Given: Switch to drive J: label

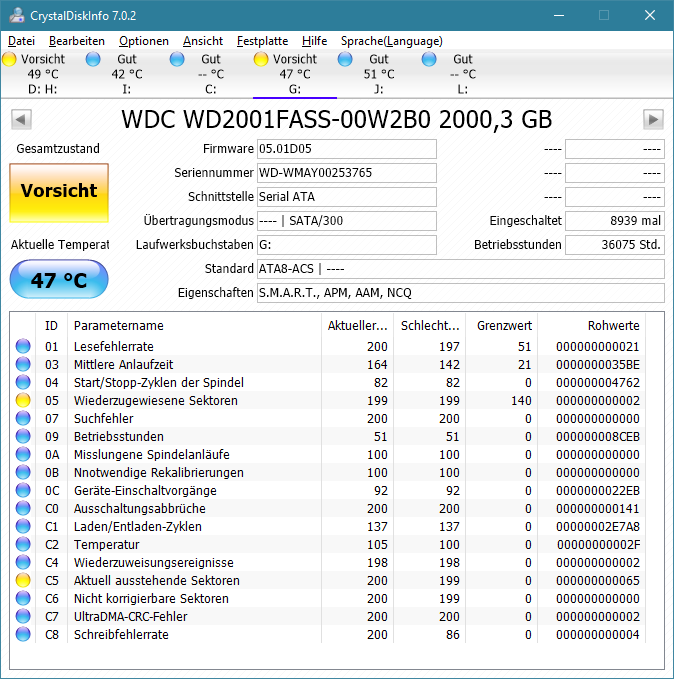Looking at the screenshot, I should pos(379,90).
